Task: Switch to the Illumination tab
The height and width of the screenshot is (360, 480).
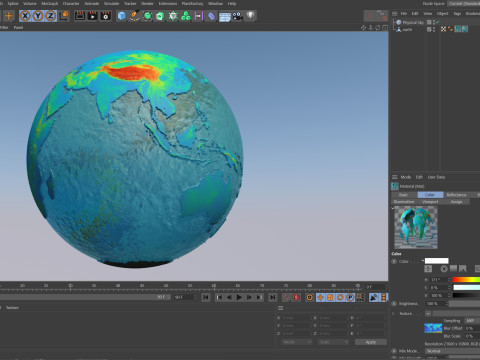Action: tap(404, 202)
